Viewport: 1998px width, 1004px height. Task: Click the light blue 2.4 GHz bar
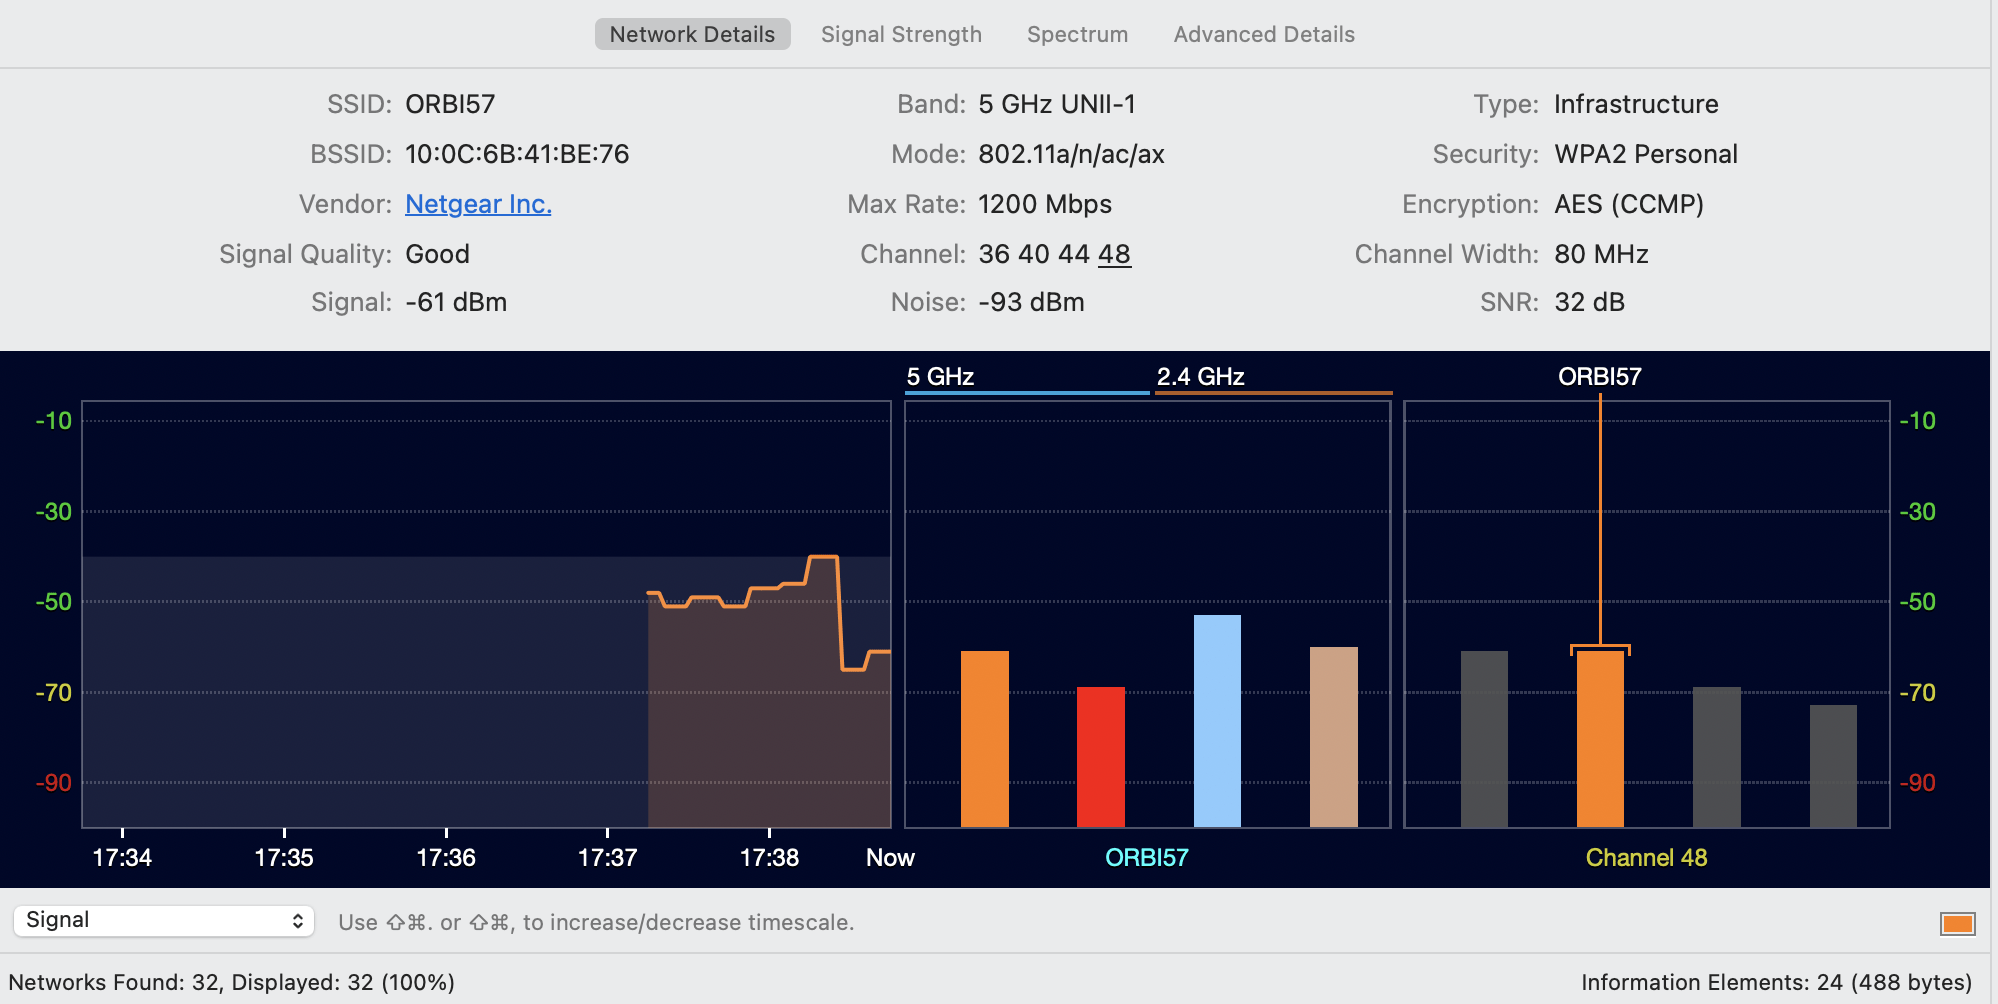1216,720
